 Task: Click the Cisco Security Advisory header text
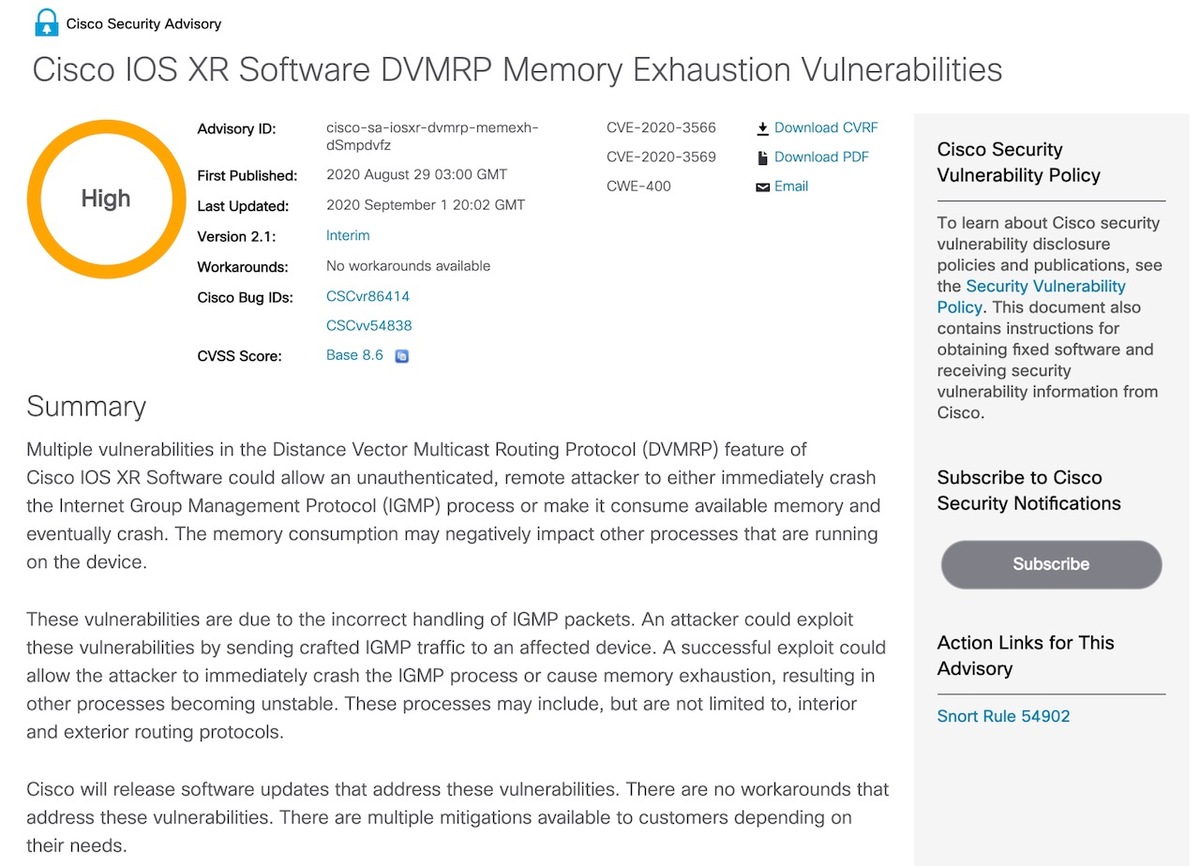click(144, 23)
